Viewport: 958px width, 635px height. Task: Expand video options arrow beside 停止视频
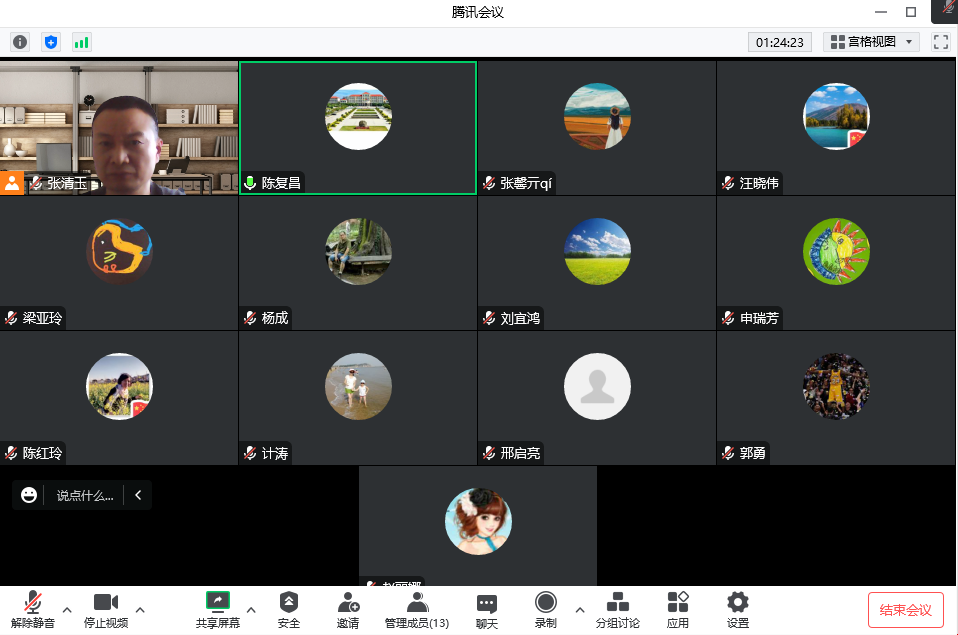click(x=139, y=609)
